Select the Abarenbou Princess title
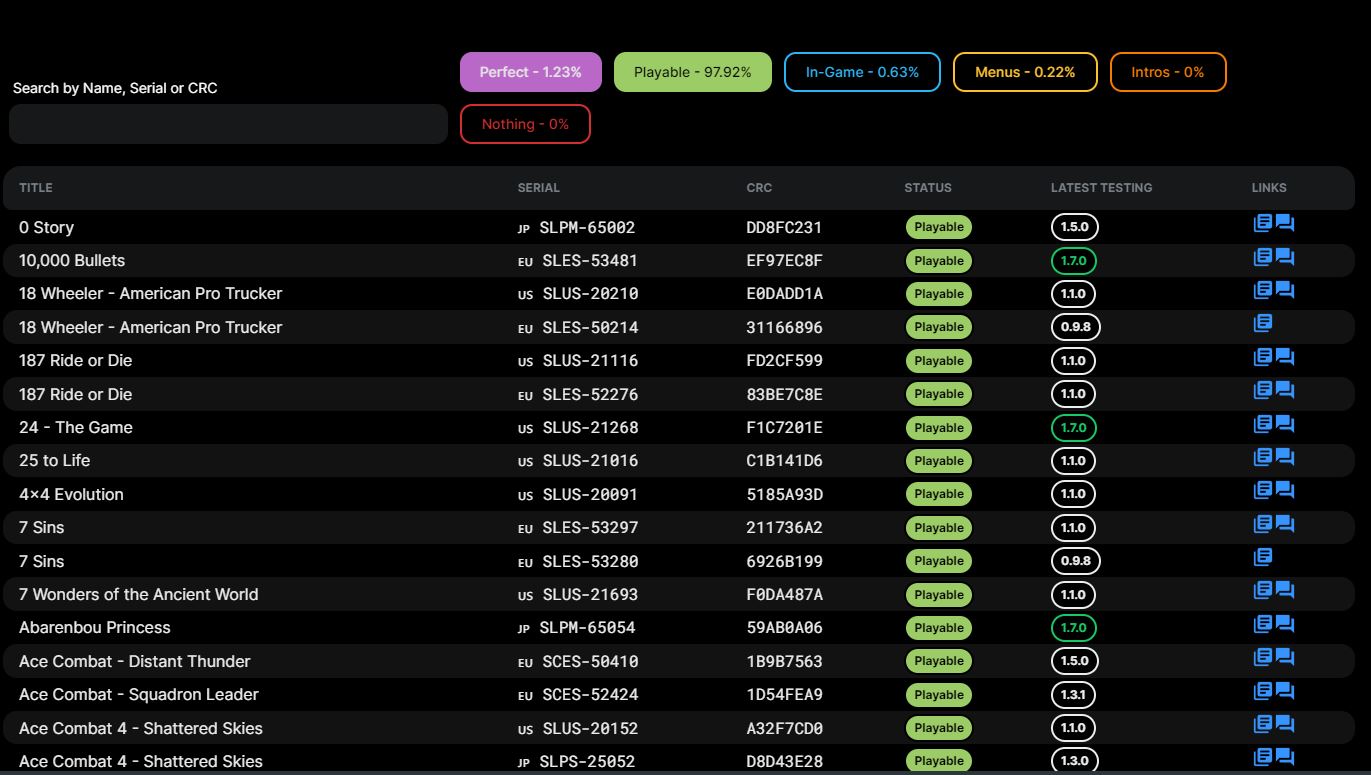This screenshot has width=1371, height=775. pos(95,627)
